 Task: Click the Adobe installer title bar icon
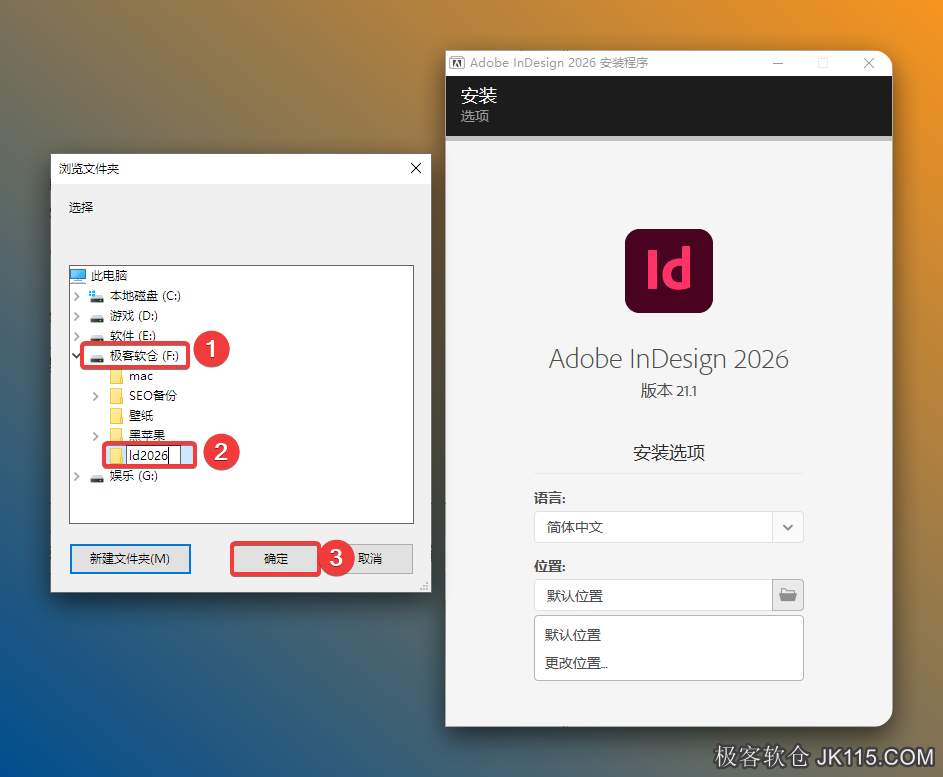coord(457,63)
